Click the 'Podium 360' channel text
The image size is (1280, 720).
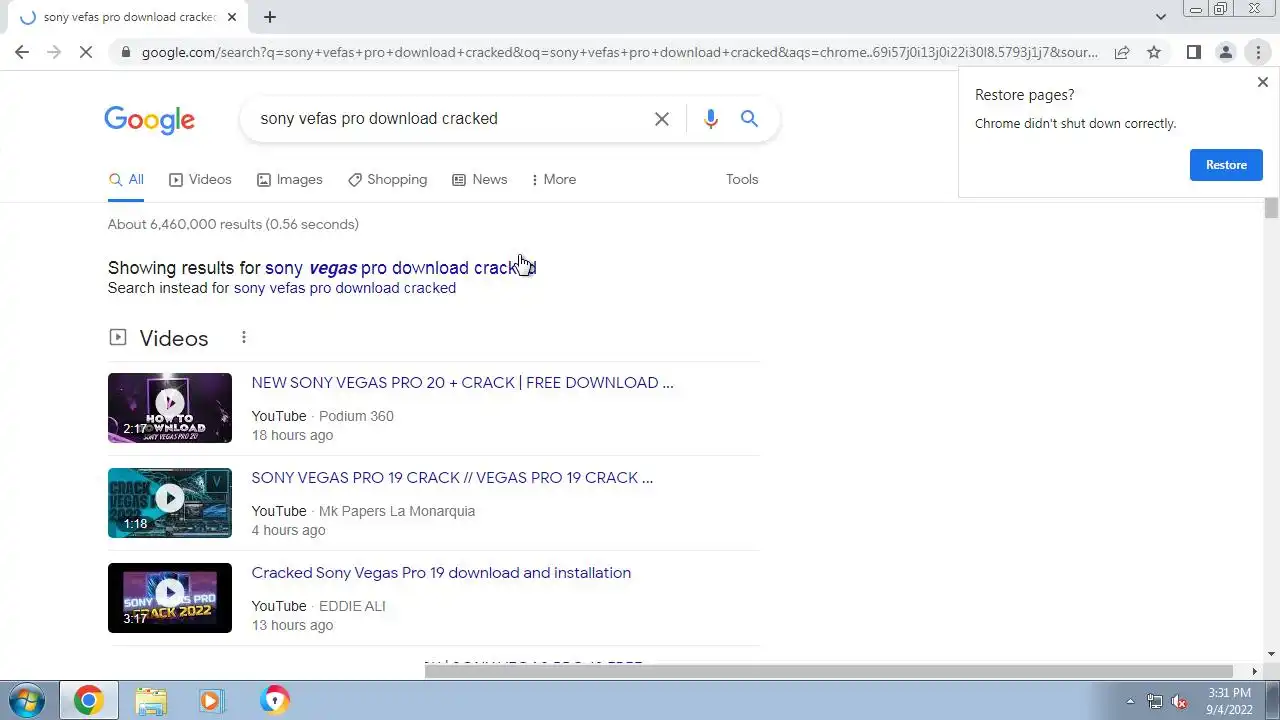356,416
